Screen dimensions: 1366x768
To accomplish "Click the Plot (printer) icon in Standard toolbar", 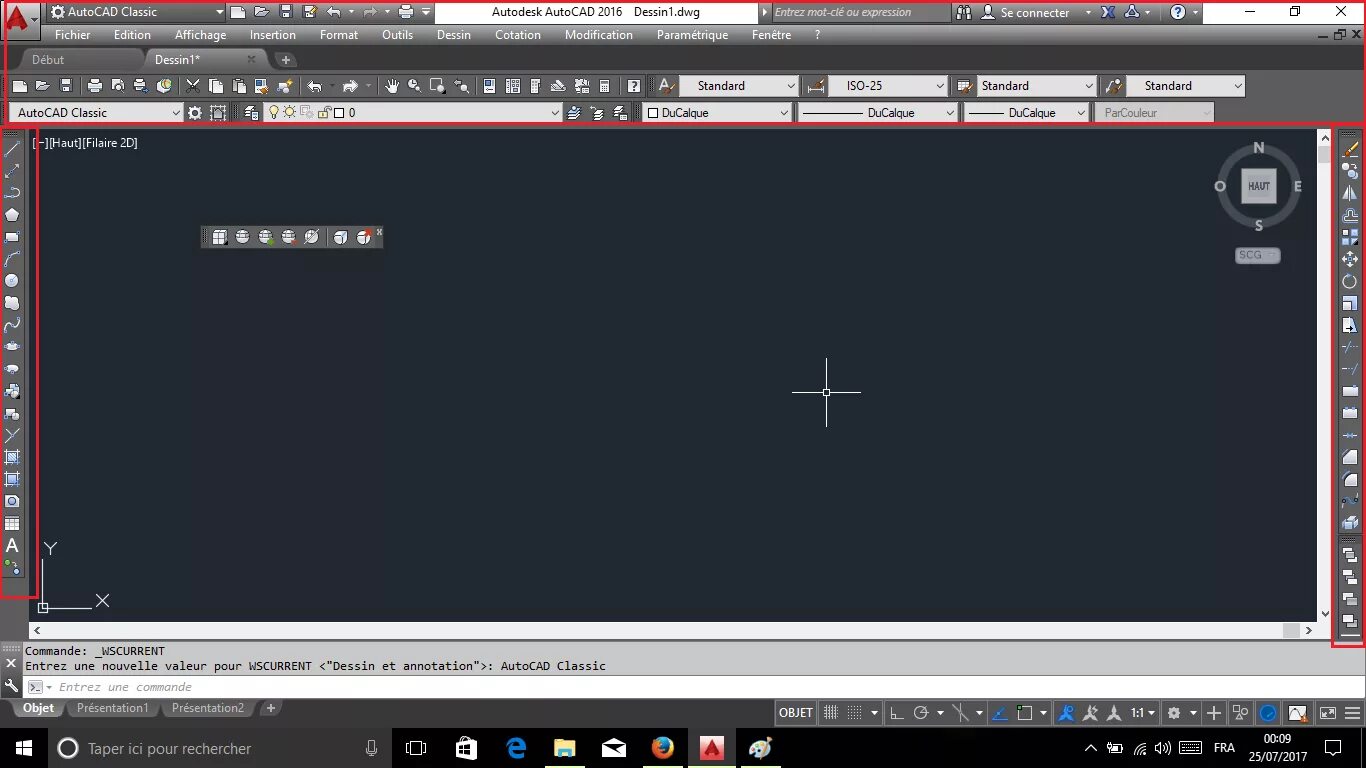I will point(95,86).
